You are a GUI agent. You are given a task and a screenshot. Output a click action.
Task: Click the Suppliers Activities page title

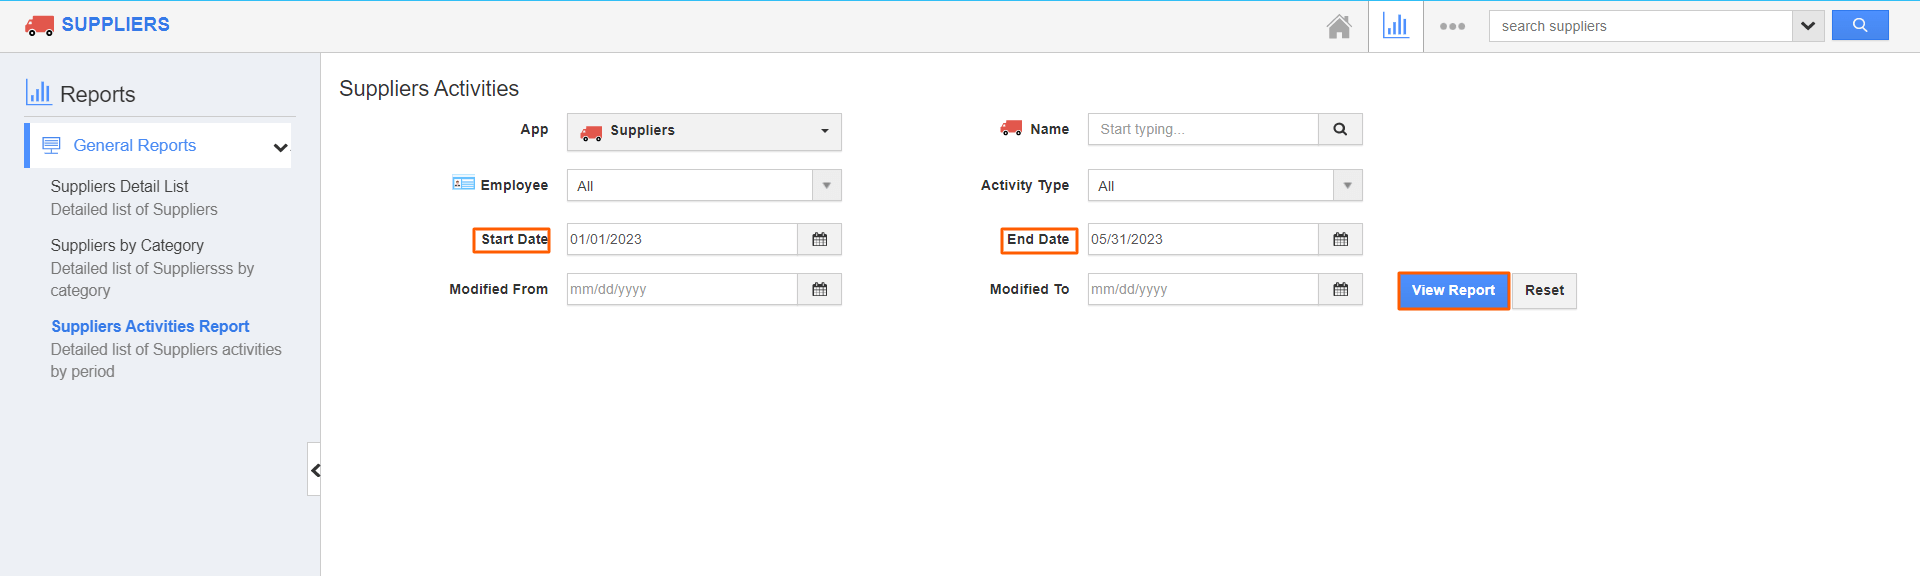click(x=429, y=88)
